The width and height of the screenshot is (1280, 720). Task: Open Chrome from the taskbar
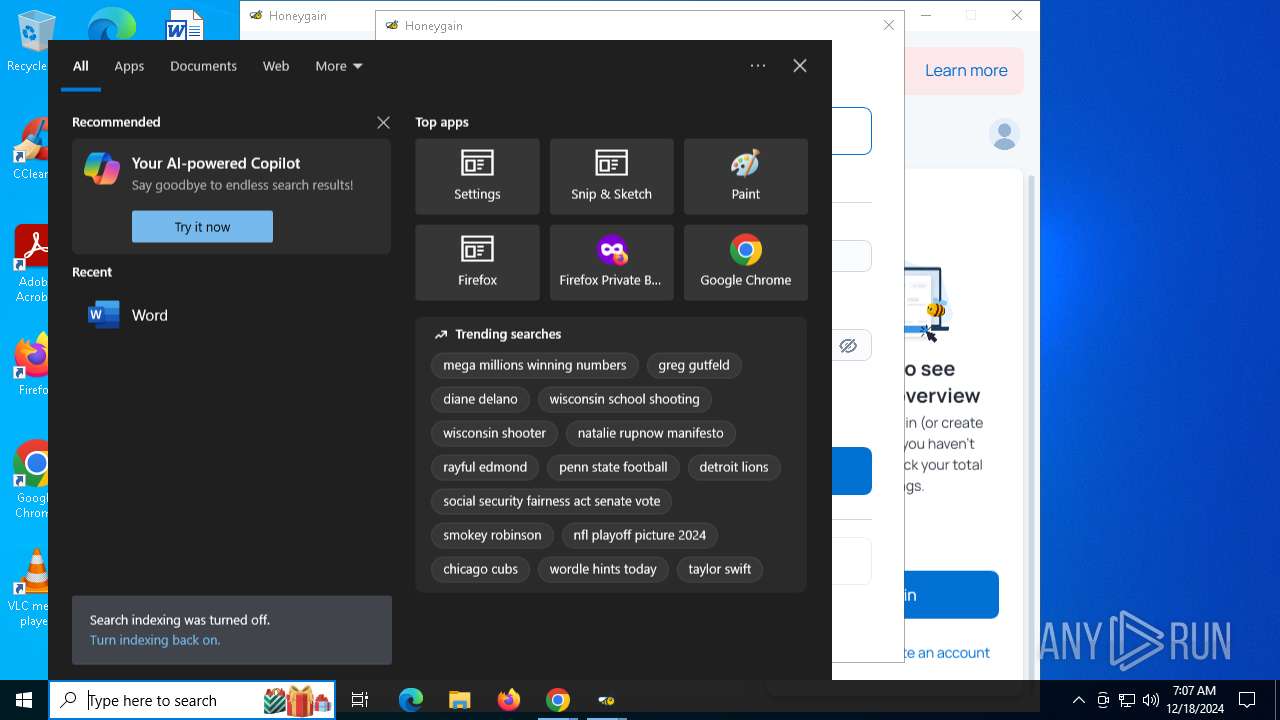pos(557,700)
